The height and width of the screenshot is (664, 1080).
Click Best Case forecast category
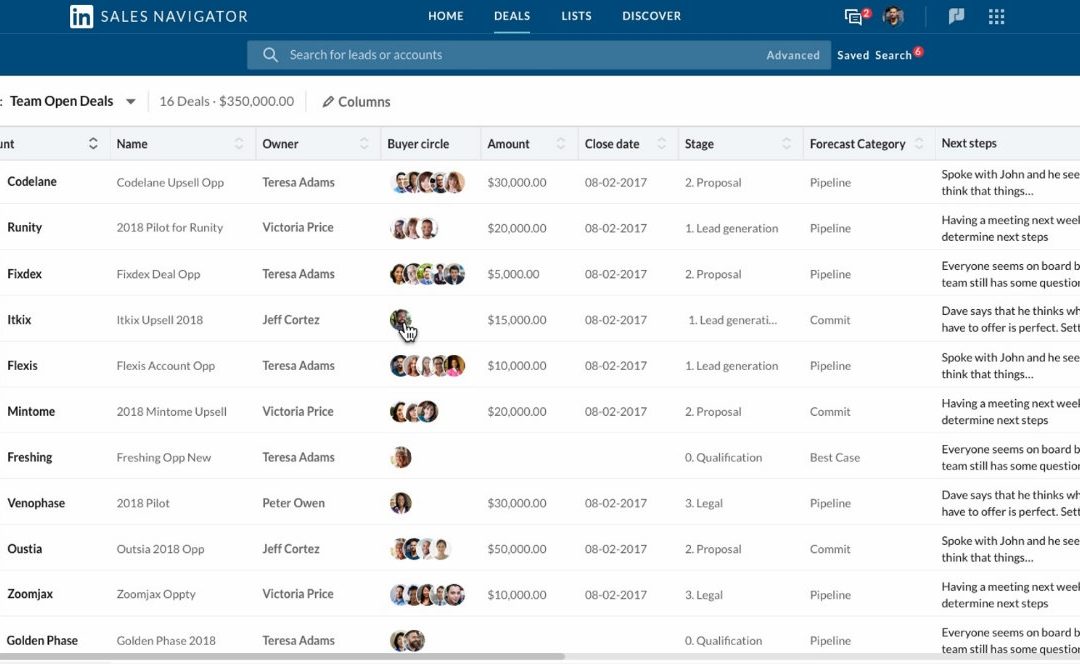(x=835, y=457)
